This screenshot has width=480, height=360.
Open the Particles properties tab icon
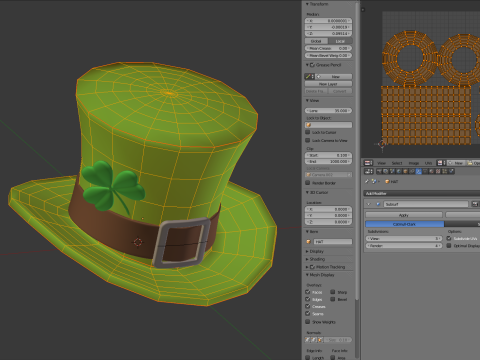tap(445, 171)
